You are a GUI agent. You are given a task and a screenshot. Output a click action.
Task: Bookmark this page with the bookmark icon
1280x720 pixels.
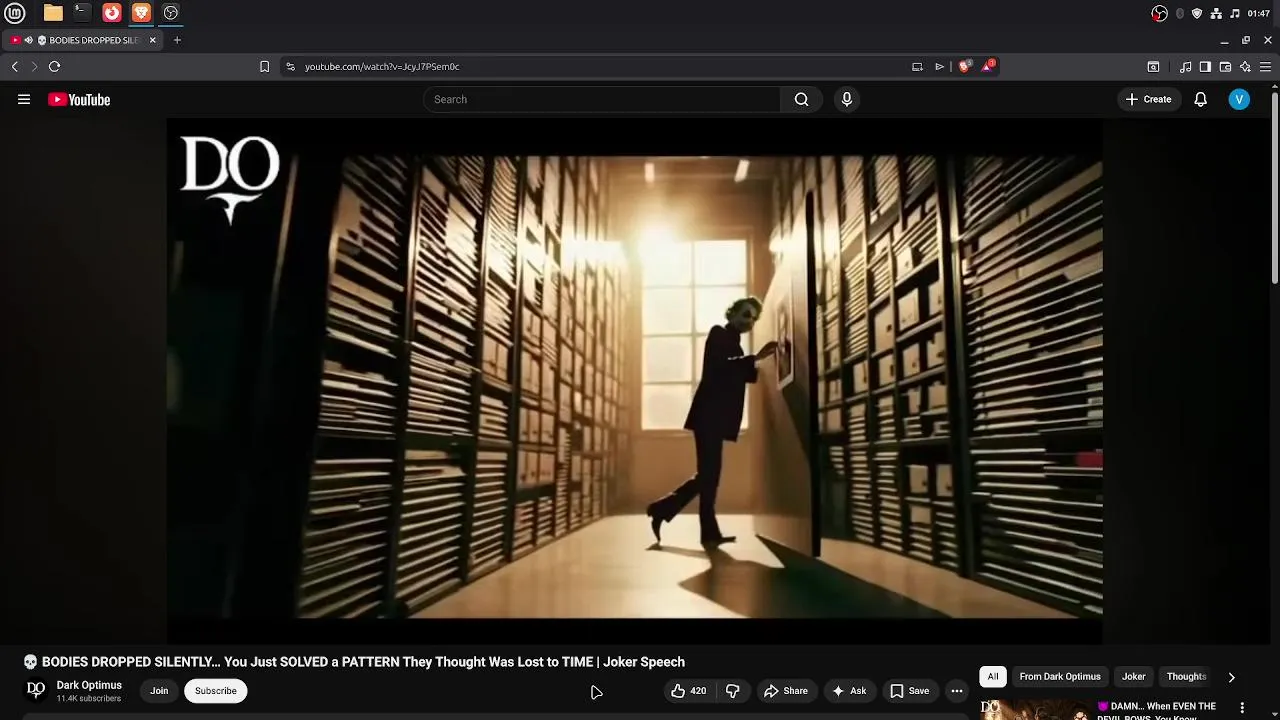click(264, 66)
